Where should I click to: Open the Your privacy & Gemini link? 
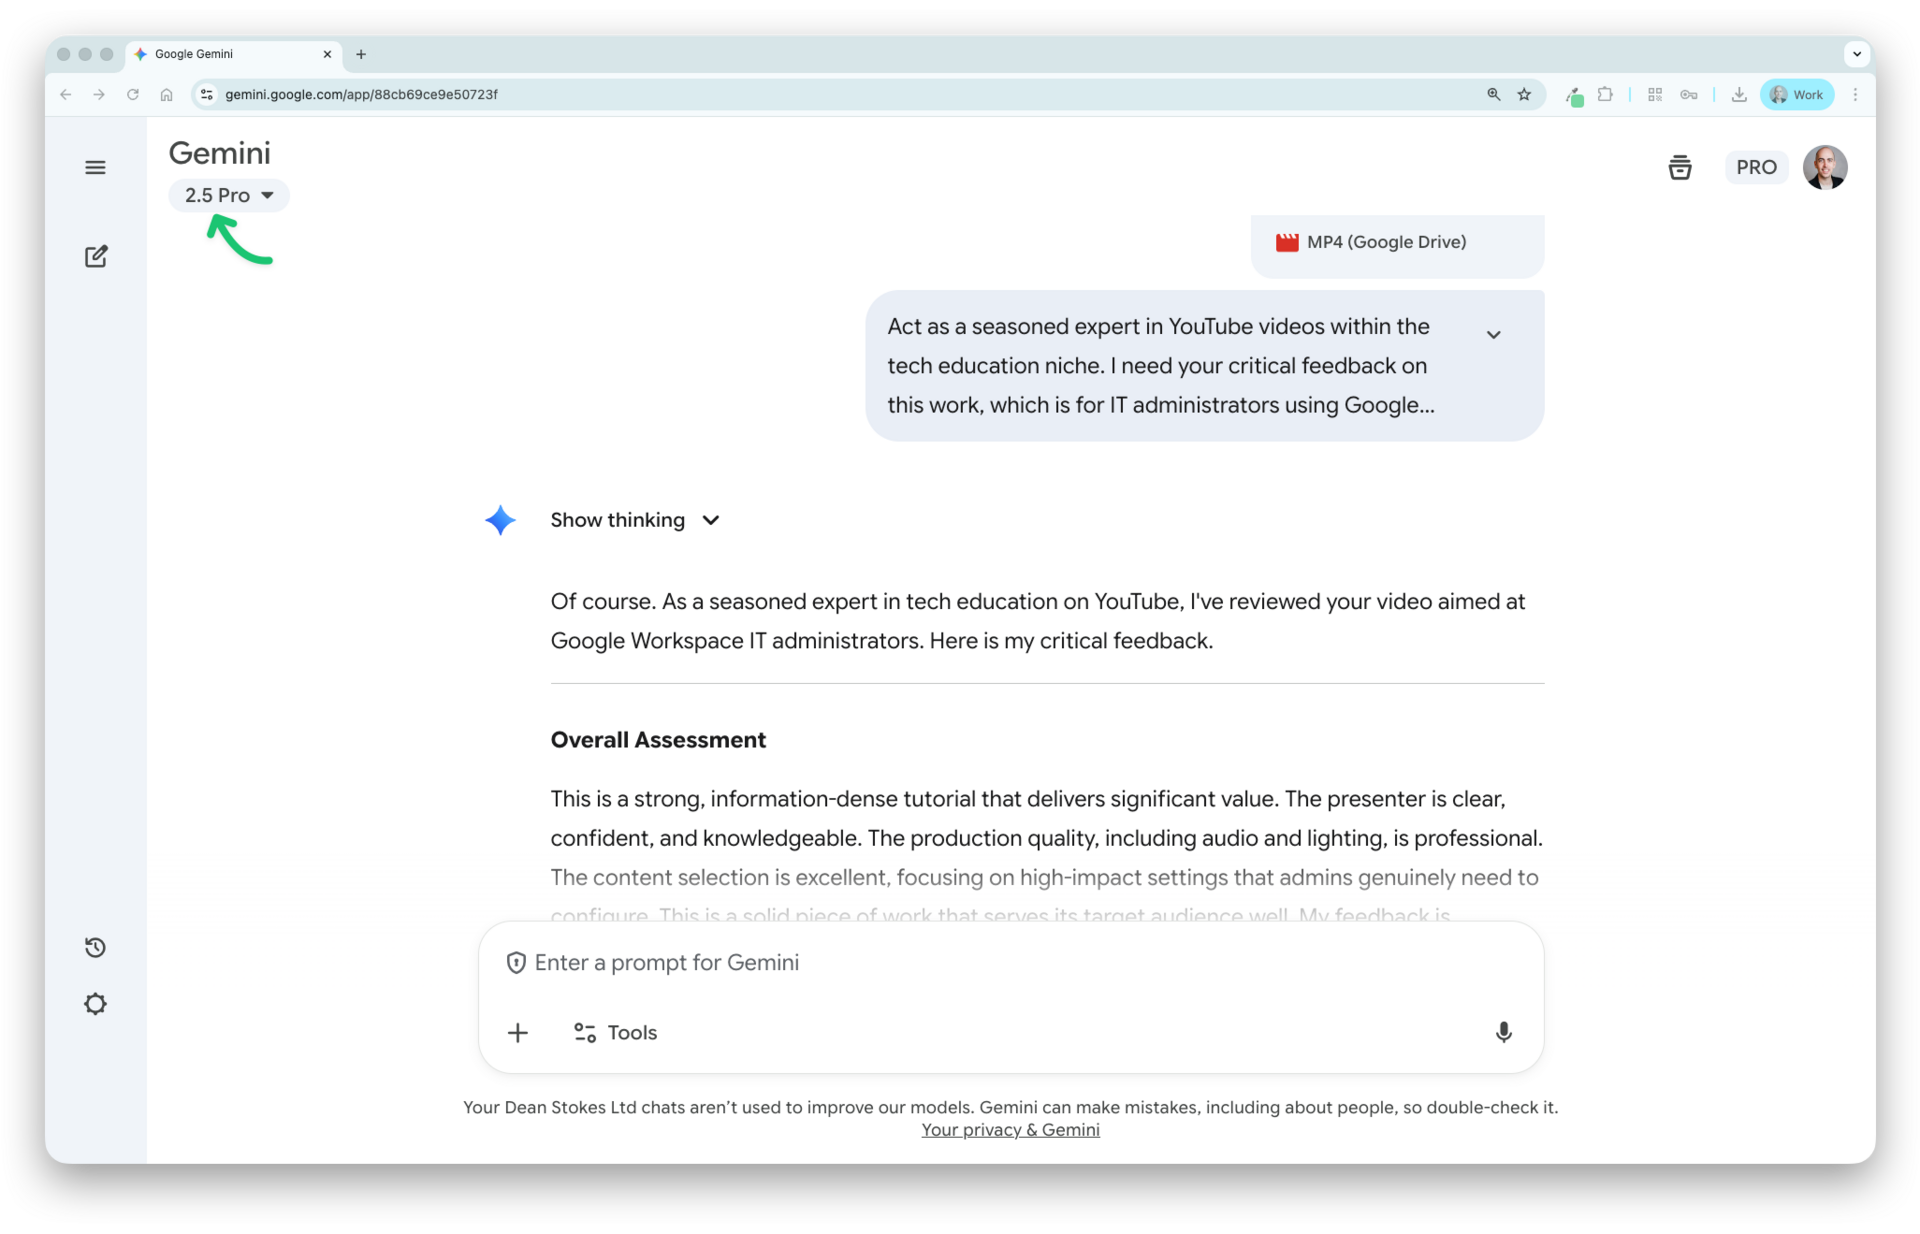1009,1129
